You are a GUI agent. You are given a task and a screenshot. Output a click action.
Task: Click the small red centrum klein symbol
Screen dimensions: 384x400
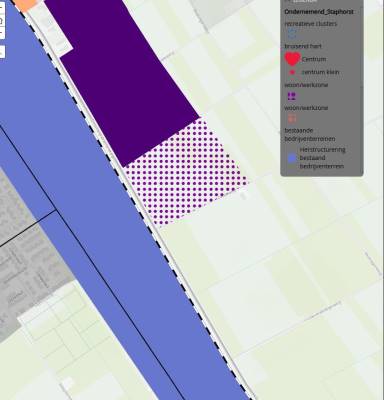(x=292, y=72)
